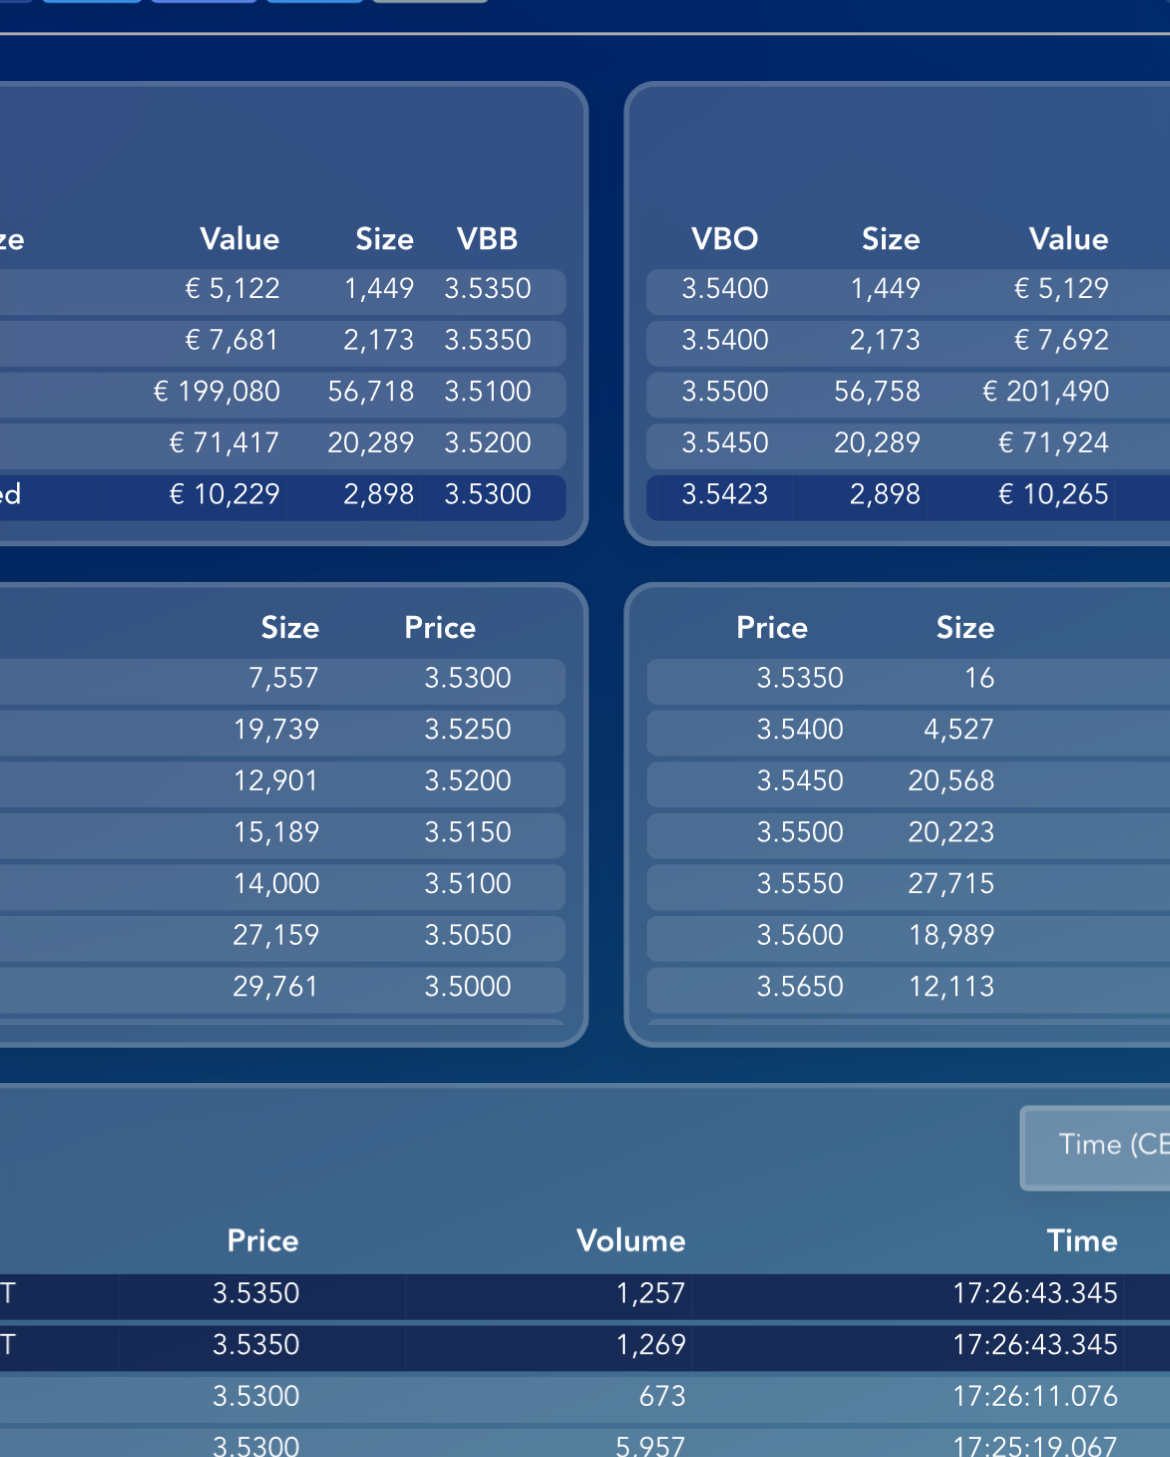Image resolution: width=1170 pixels, height=1457 pixels.
Task: Click the € 5,129 value cell
Action: [x=1061, y=289]
